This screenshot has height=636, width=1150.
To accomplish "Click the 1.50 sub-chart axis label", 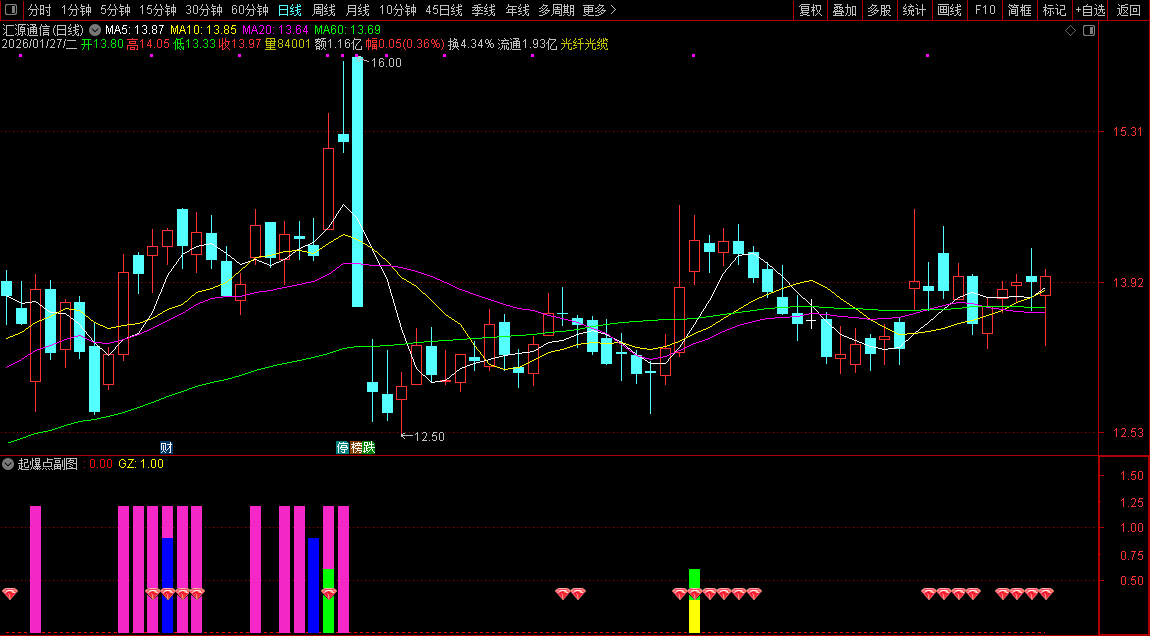I will coord(1132,475).
